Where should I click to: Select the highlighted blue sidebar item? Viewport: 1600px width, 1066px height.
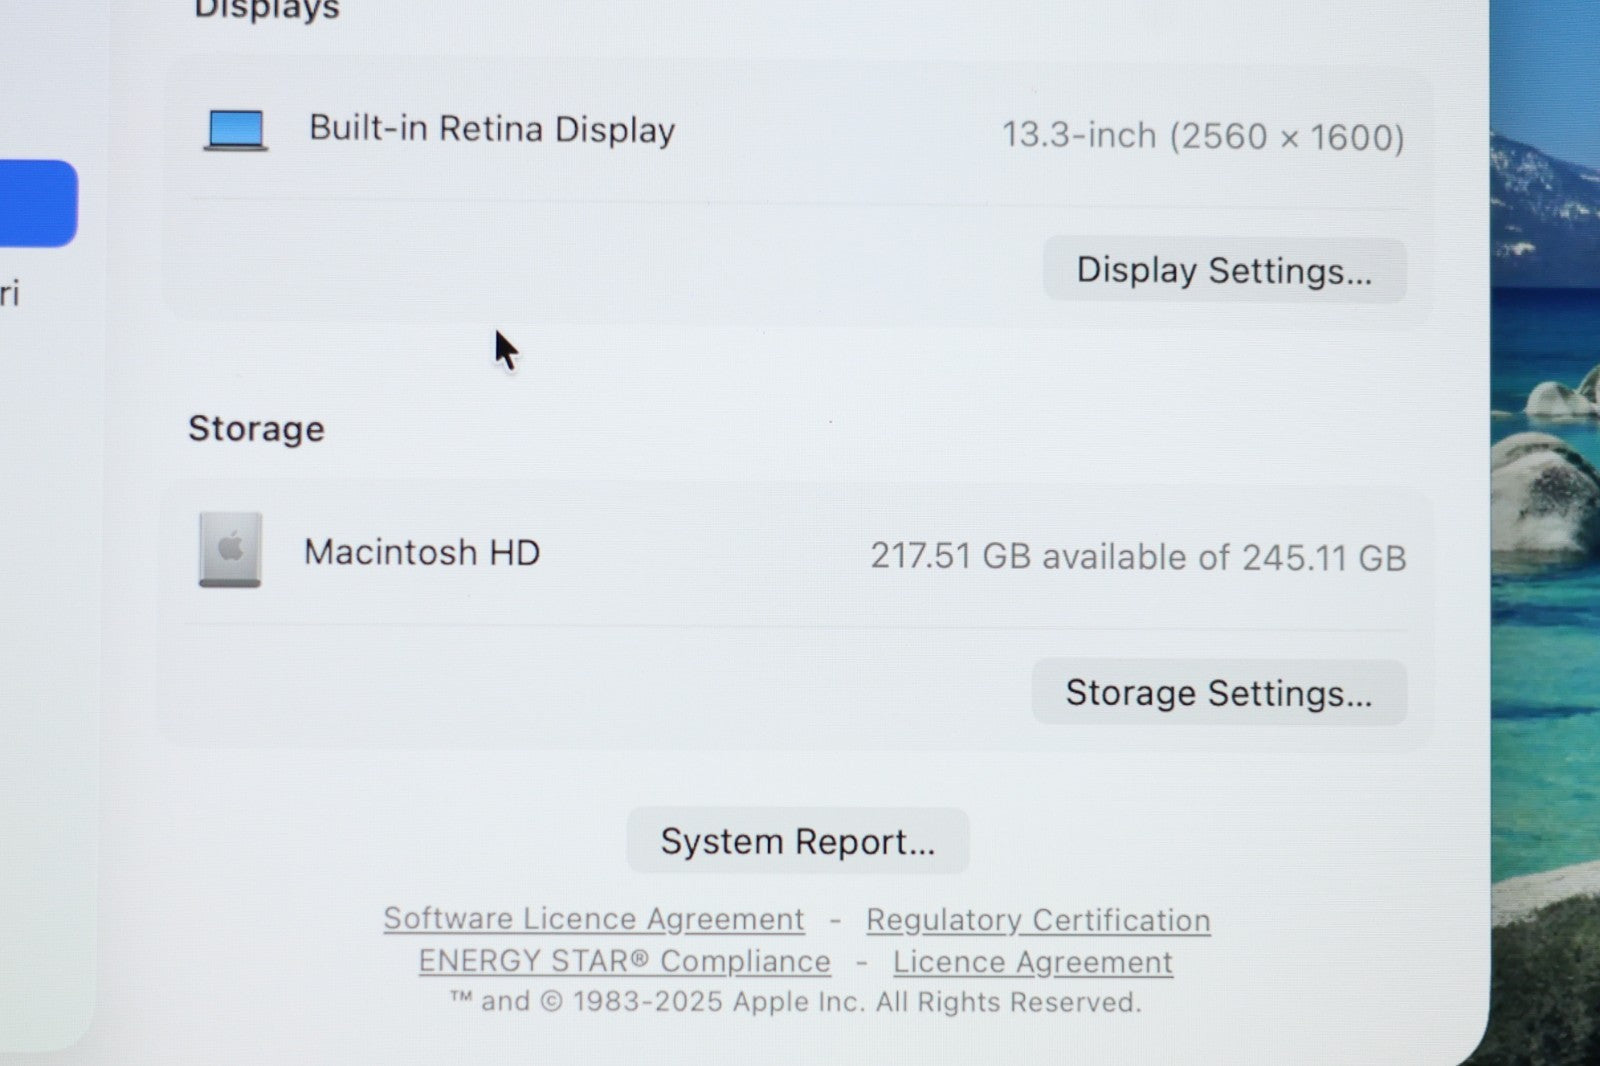[x=36, y=203]
